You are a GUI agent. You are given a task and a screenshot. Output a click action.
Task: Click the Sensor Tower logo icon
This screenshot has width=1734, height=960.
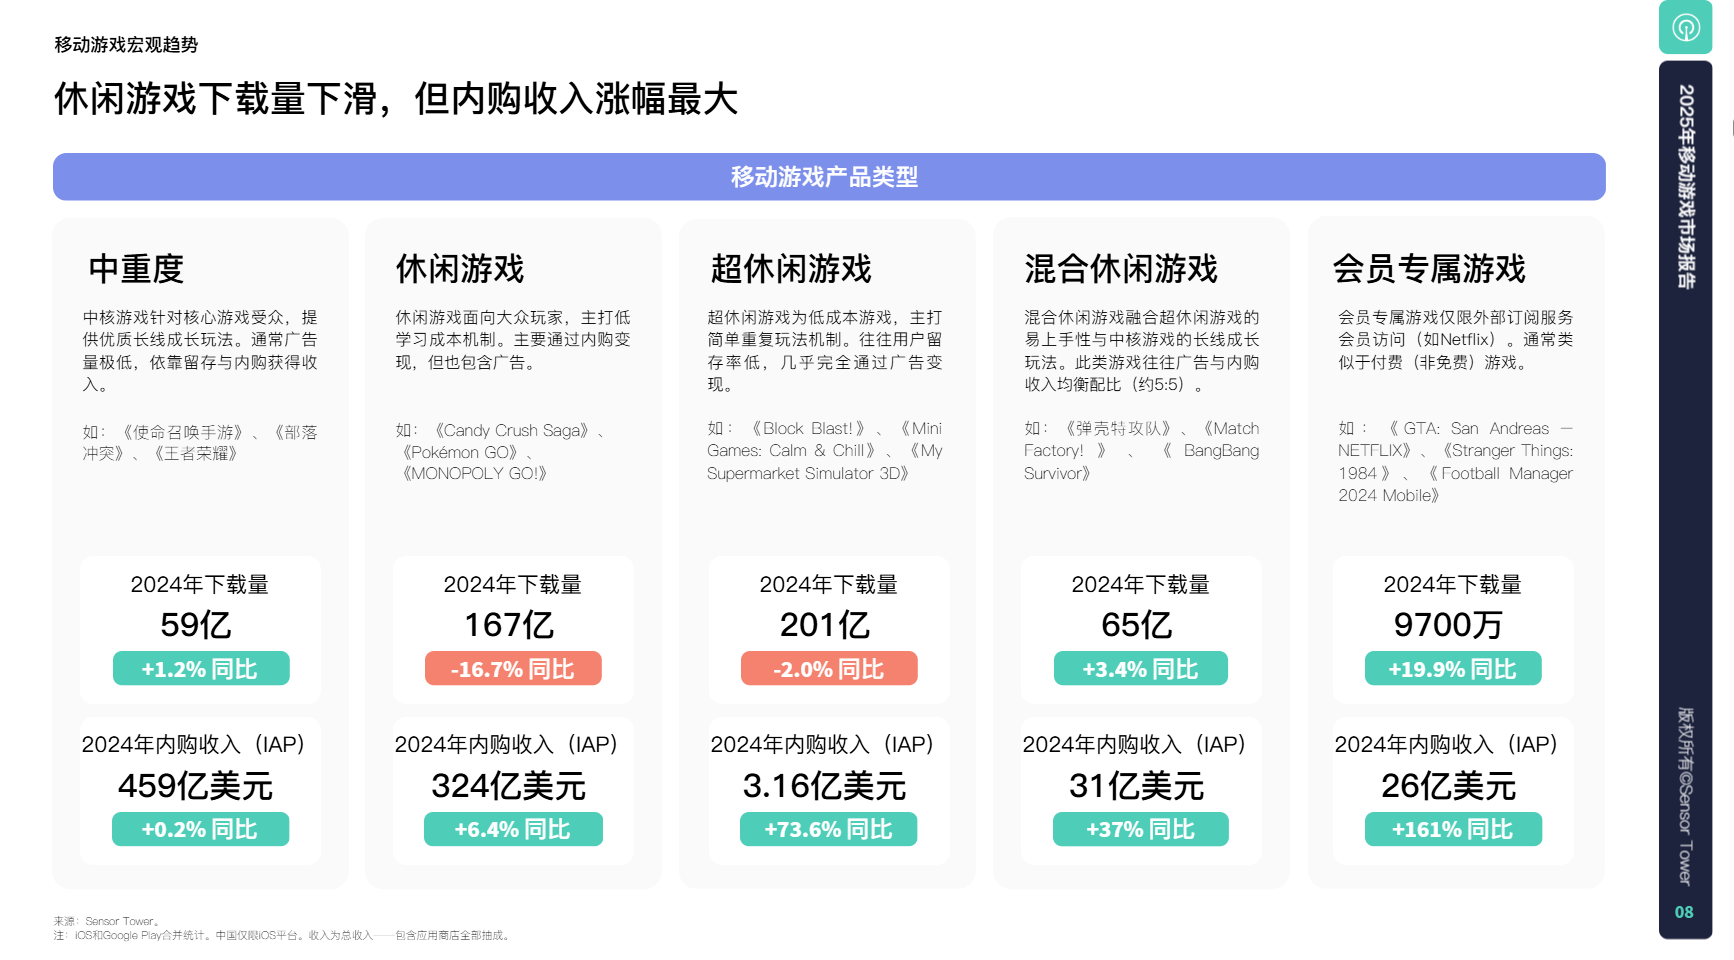pos(1685,27)
